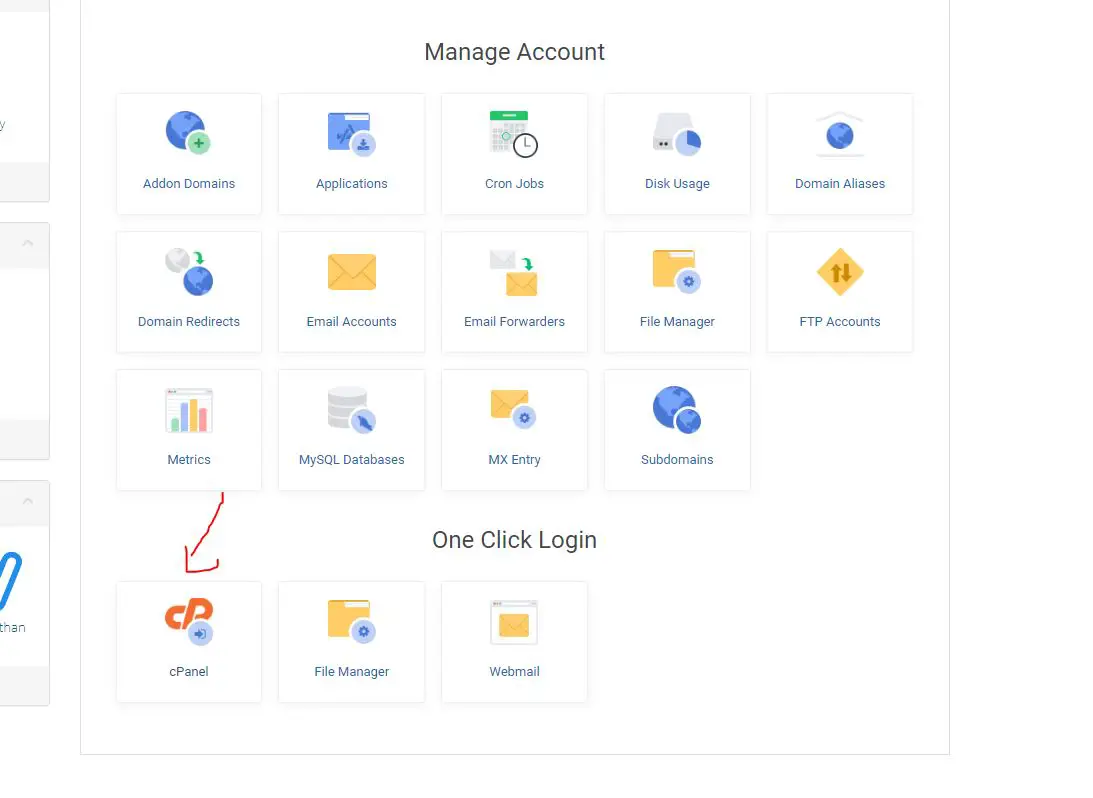Open Applications installer
Viewport: 1093px width, 798px height.
(351, 153)
